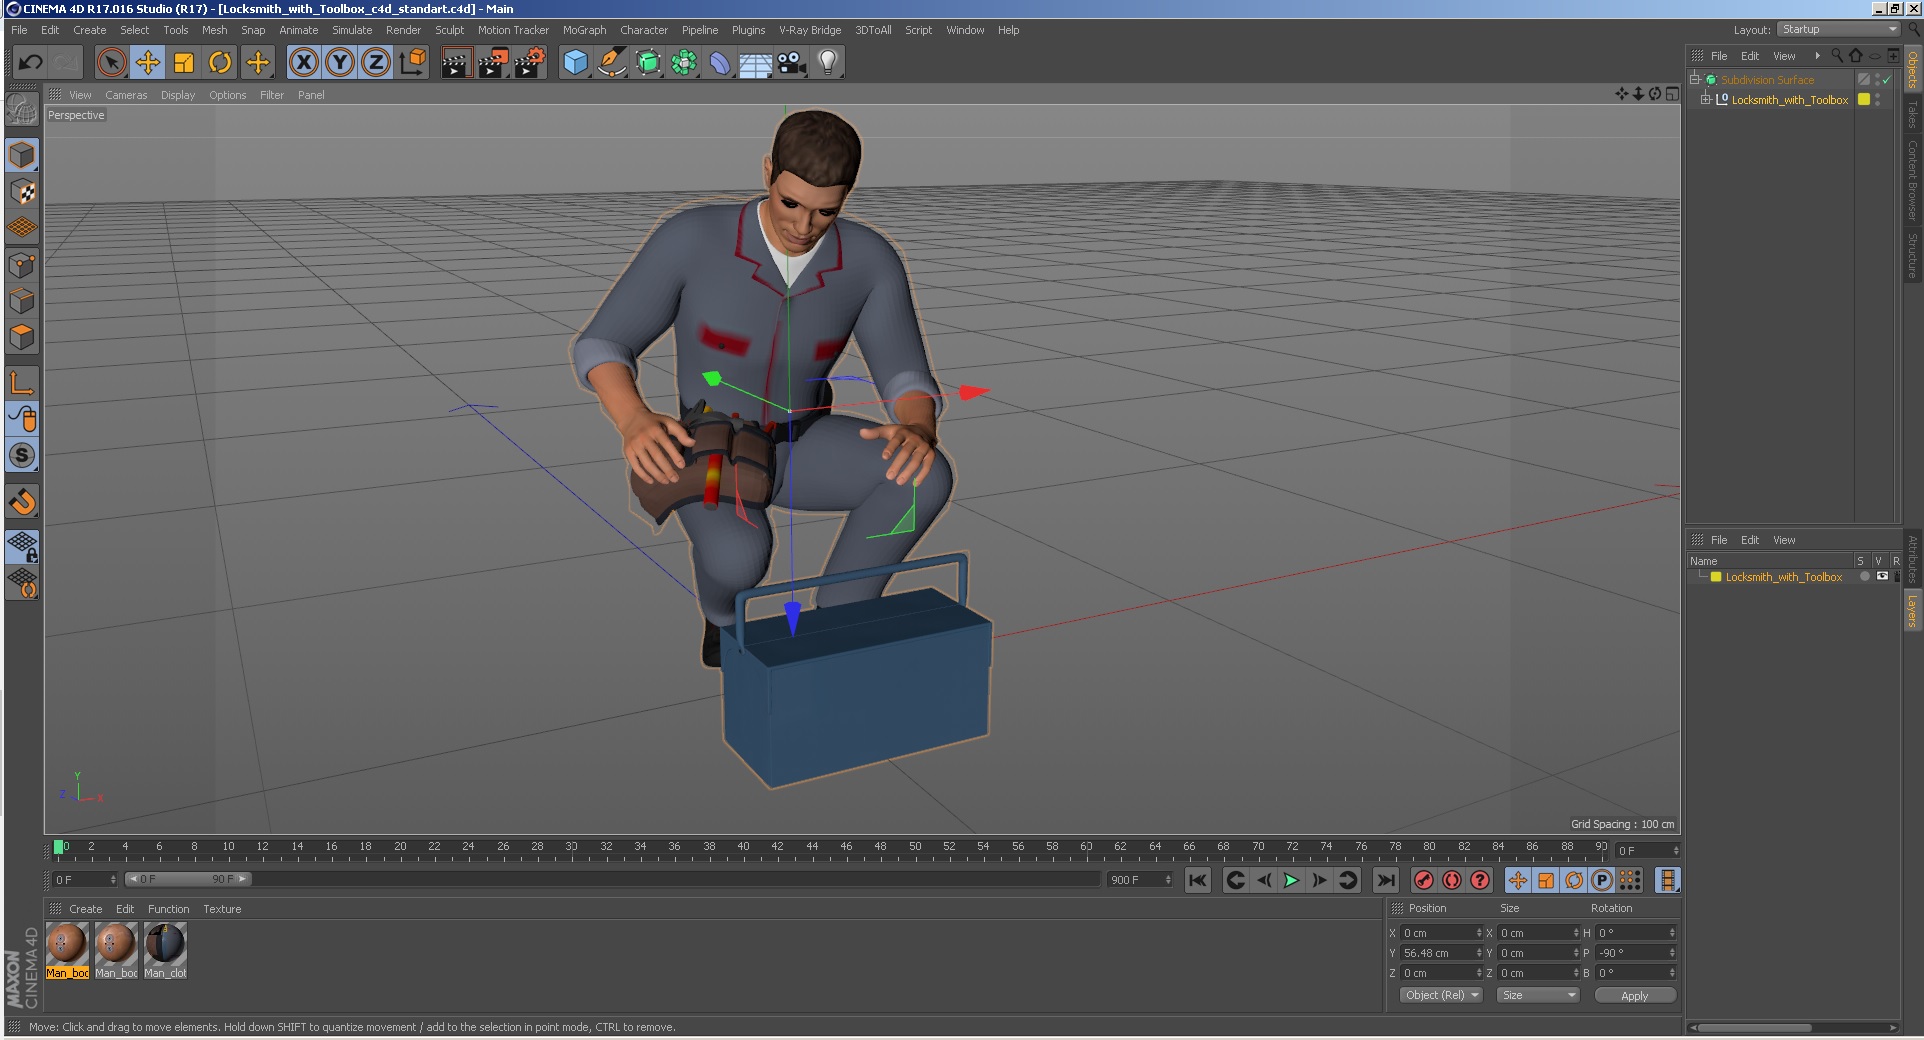
Task: Open V-Ray Bridge menu
Action: (810, 30)
